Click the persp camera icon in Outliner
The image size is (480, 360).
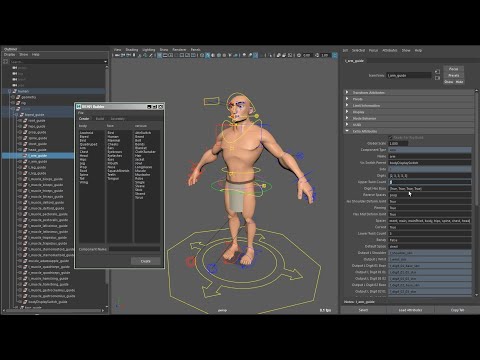[15, 68]
